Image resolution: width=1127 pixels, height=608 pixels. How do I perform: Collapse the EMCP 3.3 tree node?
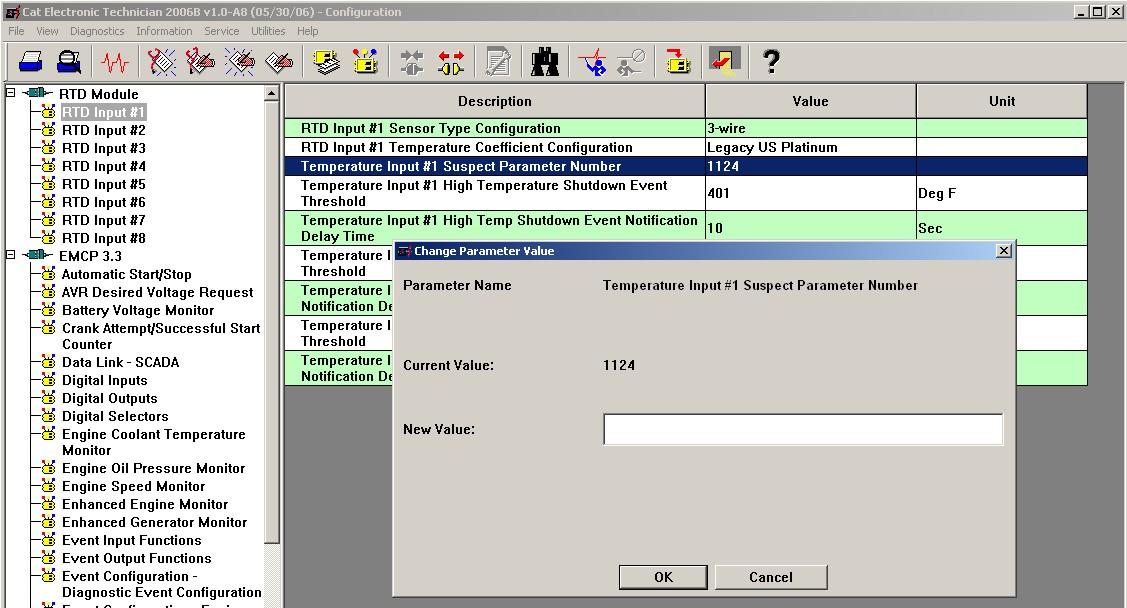pos(11,254)
